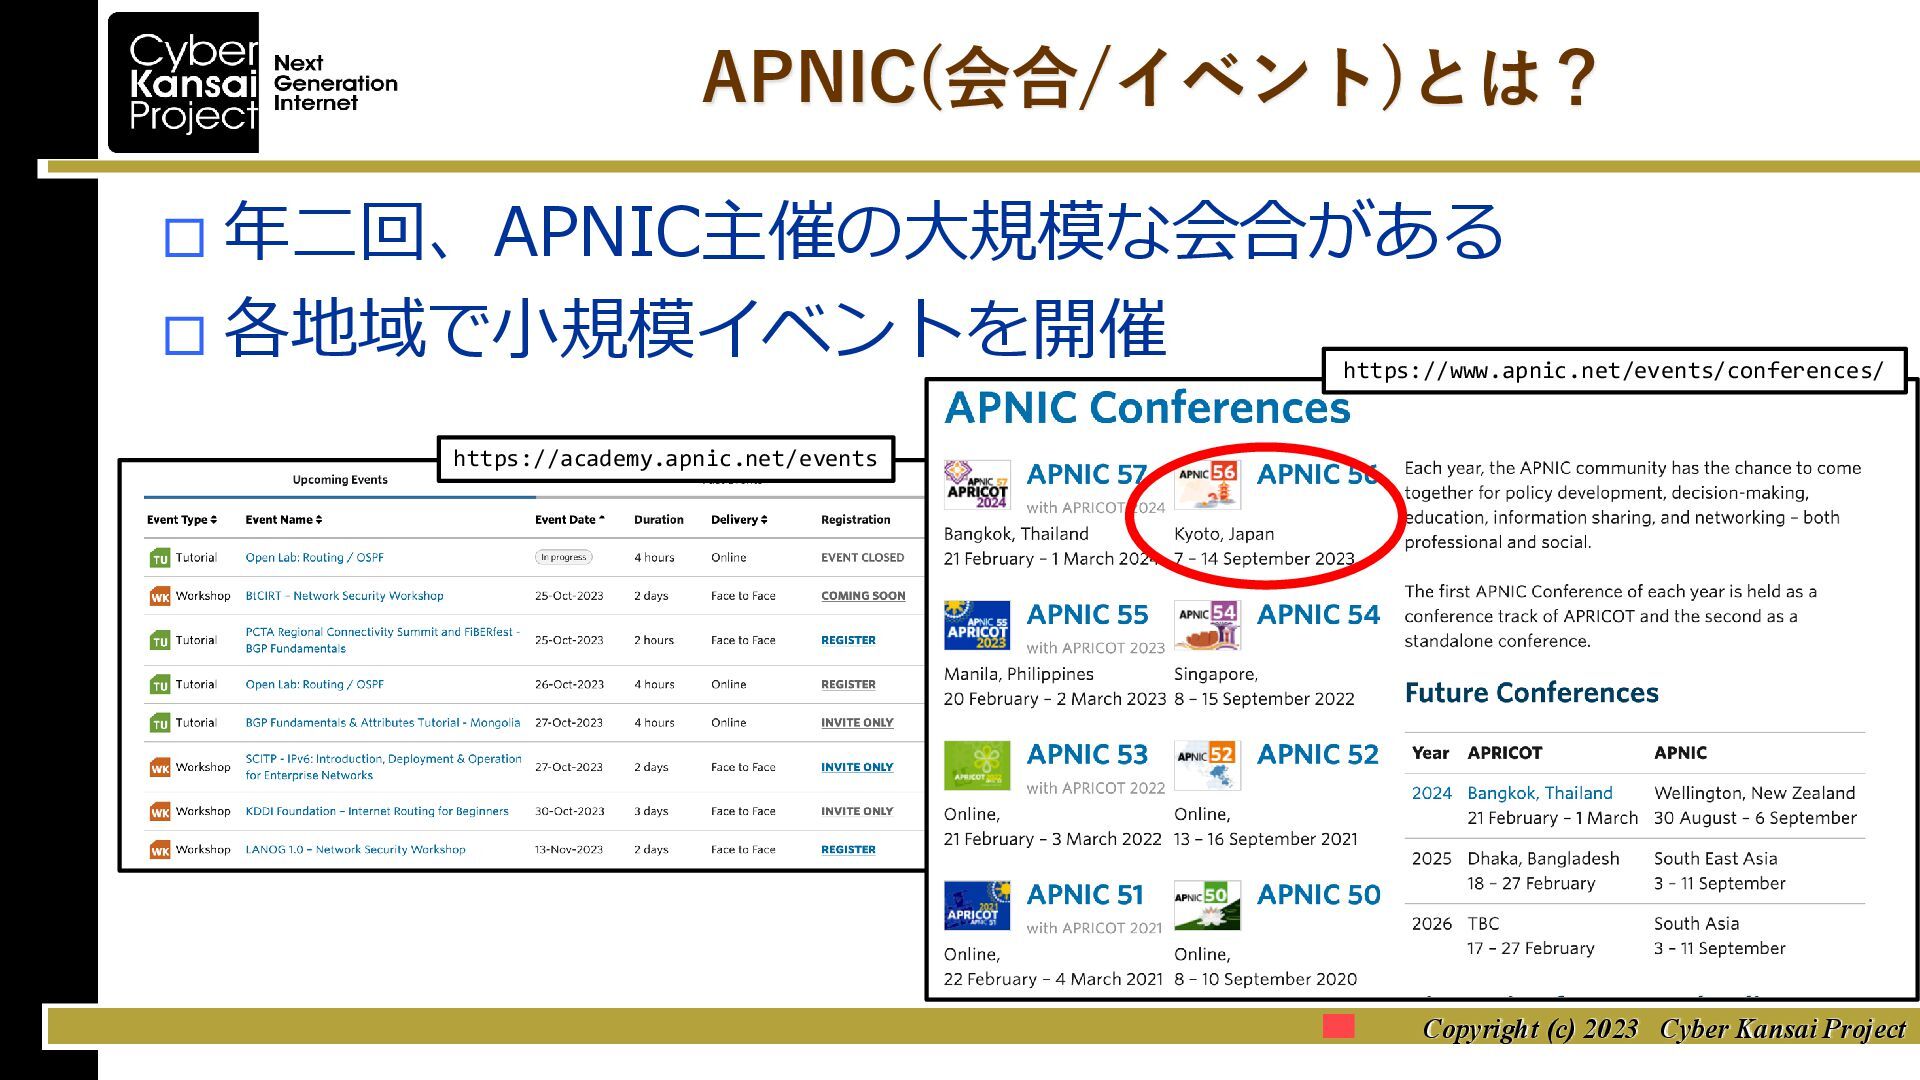Click the red square in the footer bar

coord(1338,1026)
